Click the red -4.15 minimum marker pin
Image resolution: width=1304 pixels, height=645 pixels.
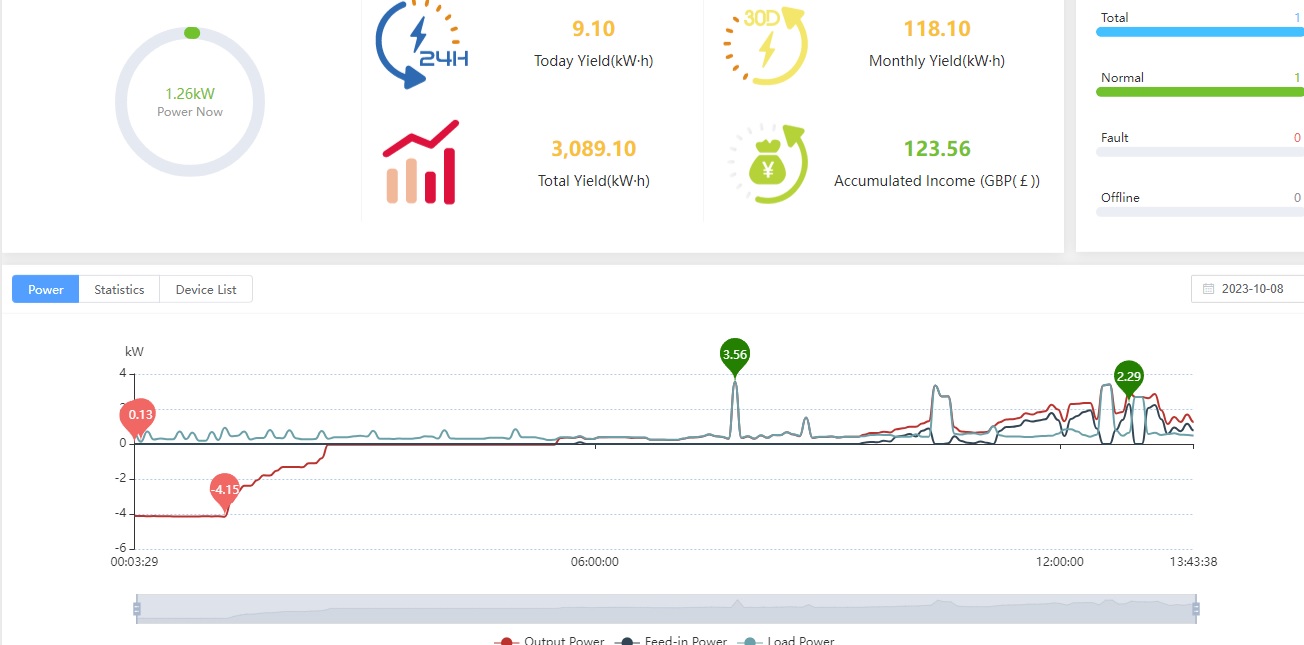click(x=225, y=490)
